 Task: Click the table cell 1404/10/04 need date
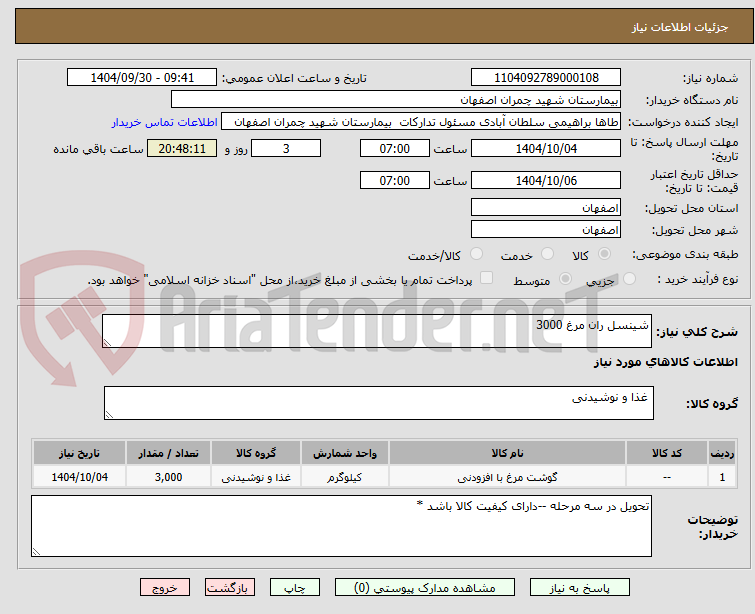pos(79,477)
